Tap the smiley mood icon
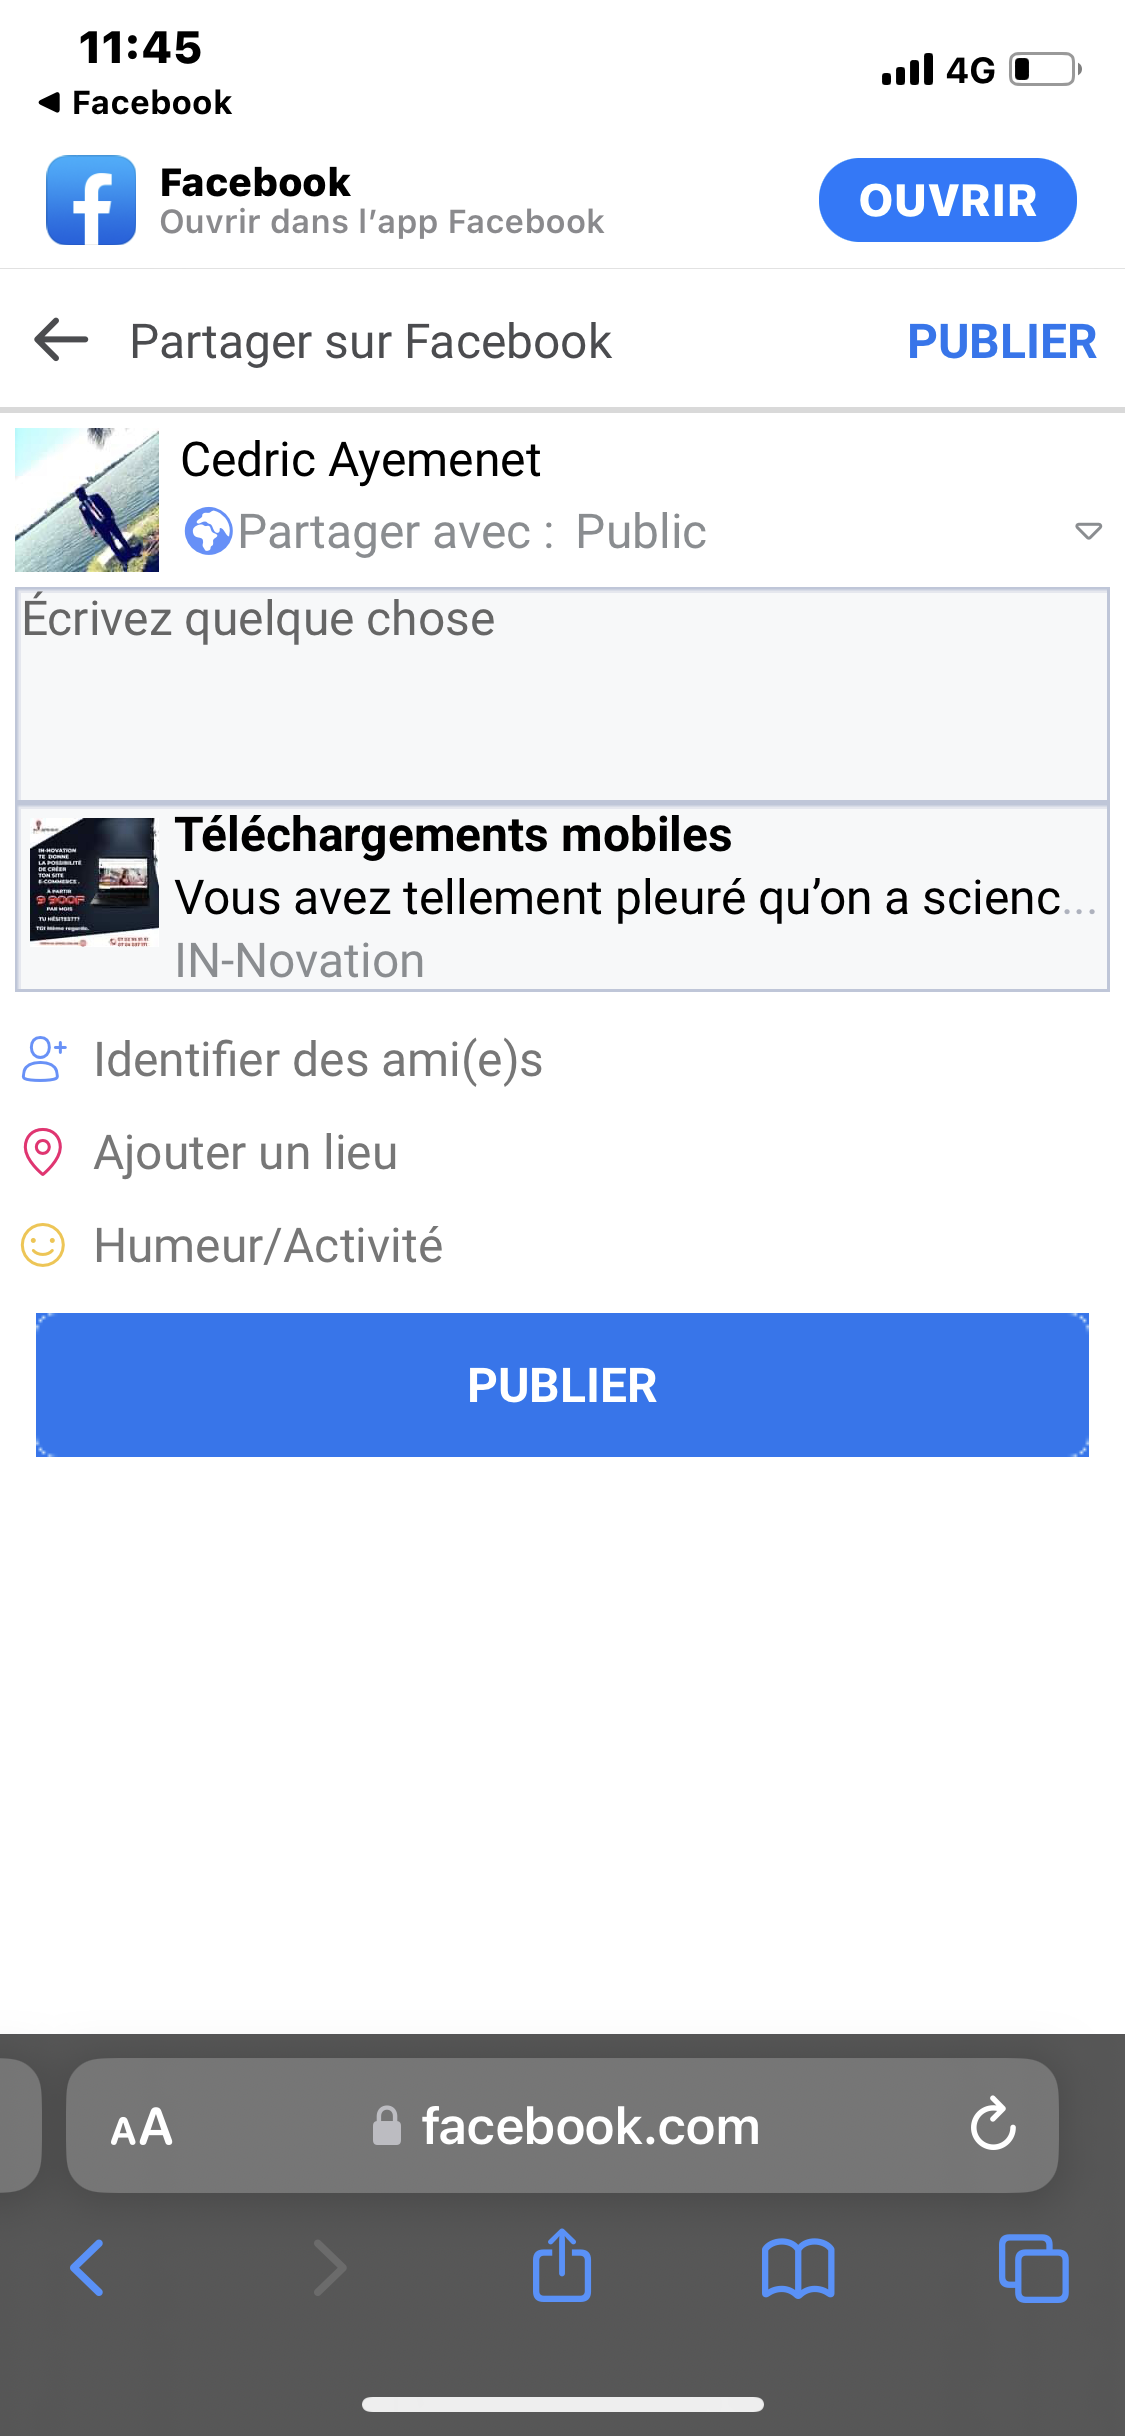The height and width of the screenshot is (2436, 1125). (x=43, y=1246)
